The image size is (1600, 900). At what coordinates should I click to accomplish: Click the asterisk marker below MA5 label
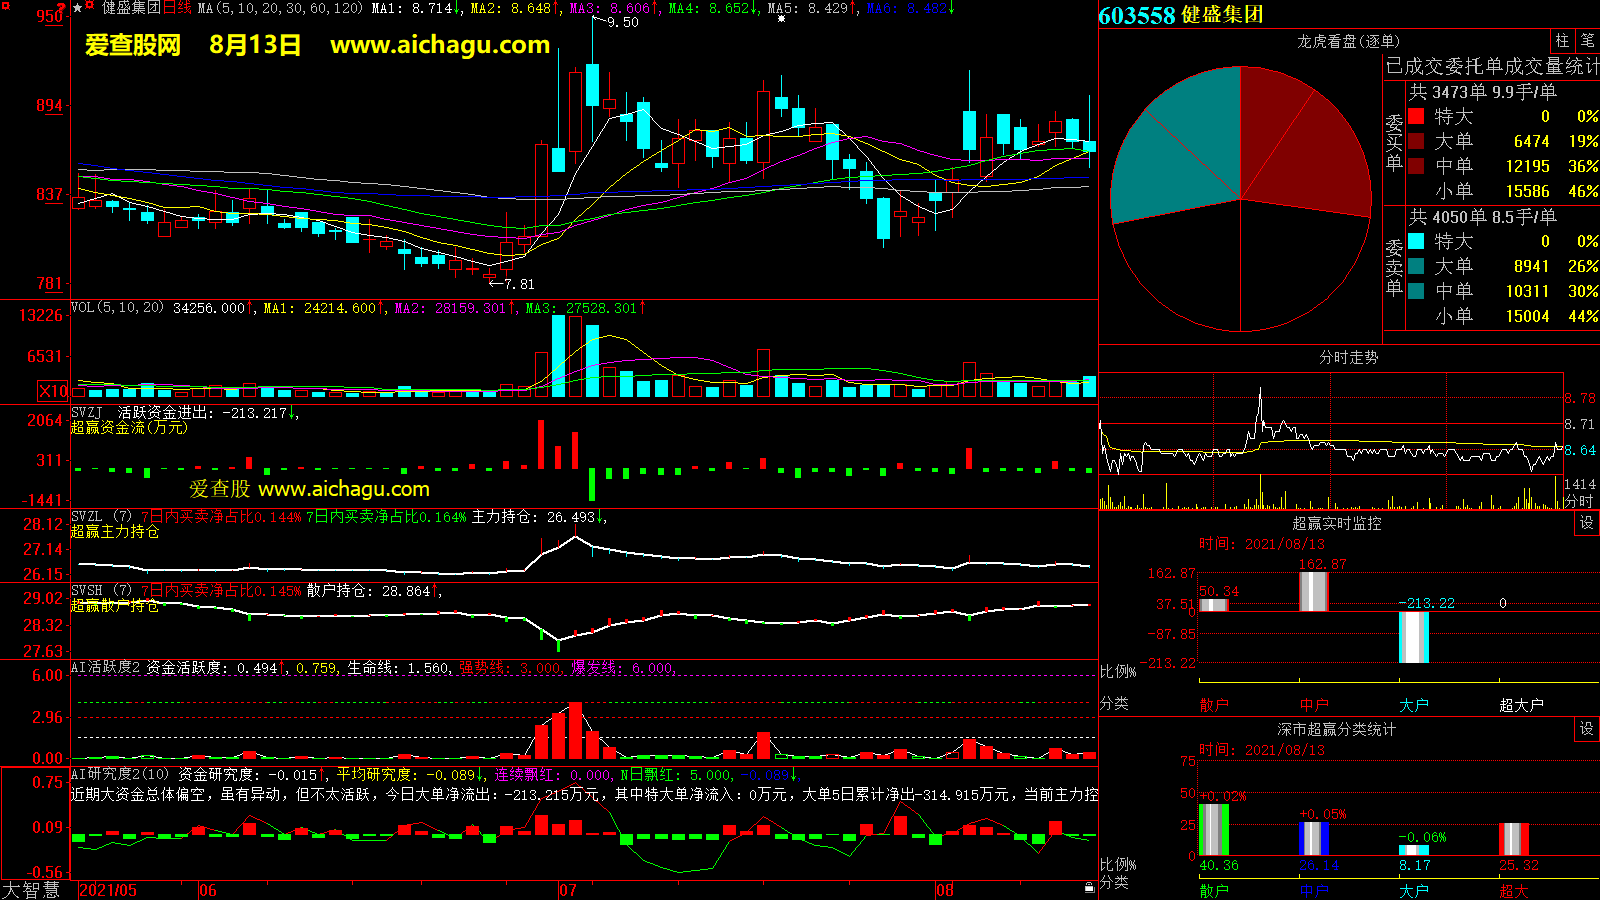click(x=781, y=19)
